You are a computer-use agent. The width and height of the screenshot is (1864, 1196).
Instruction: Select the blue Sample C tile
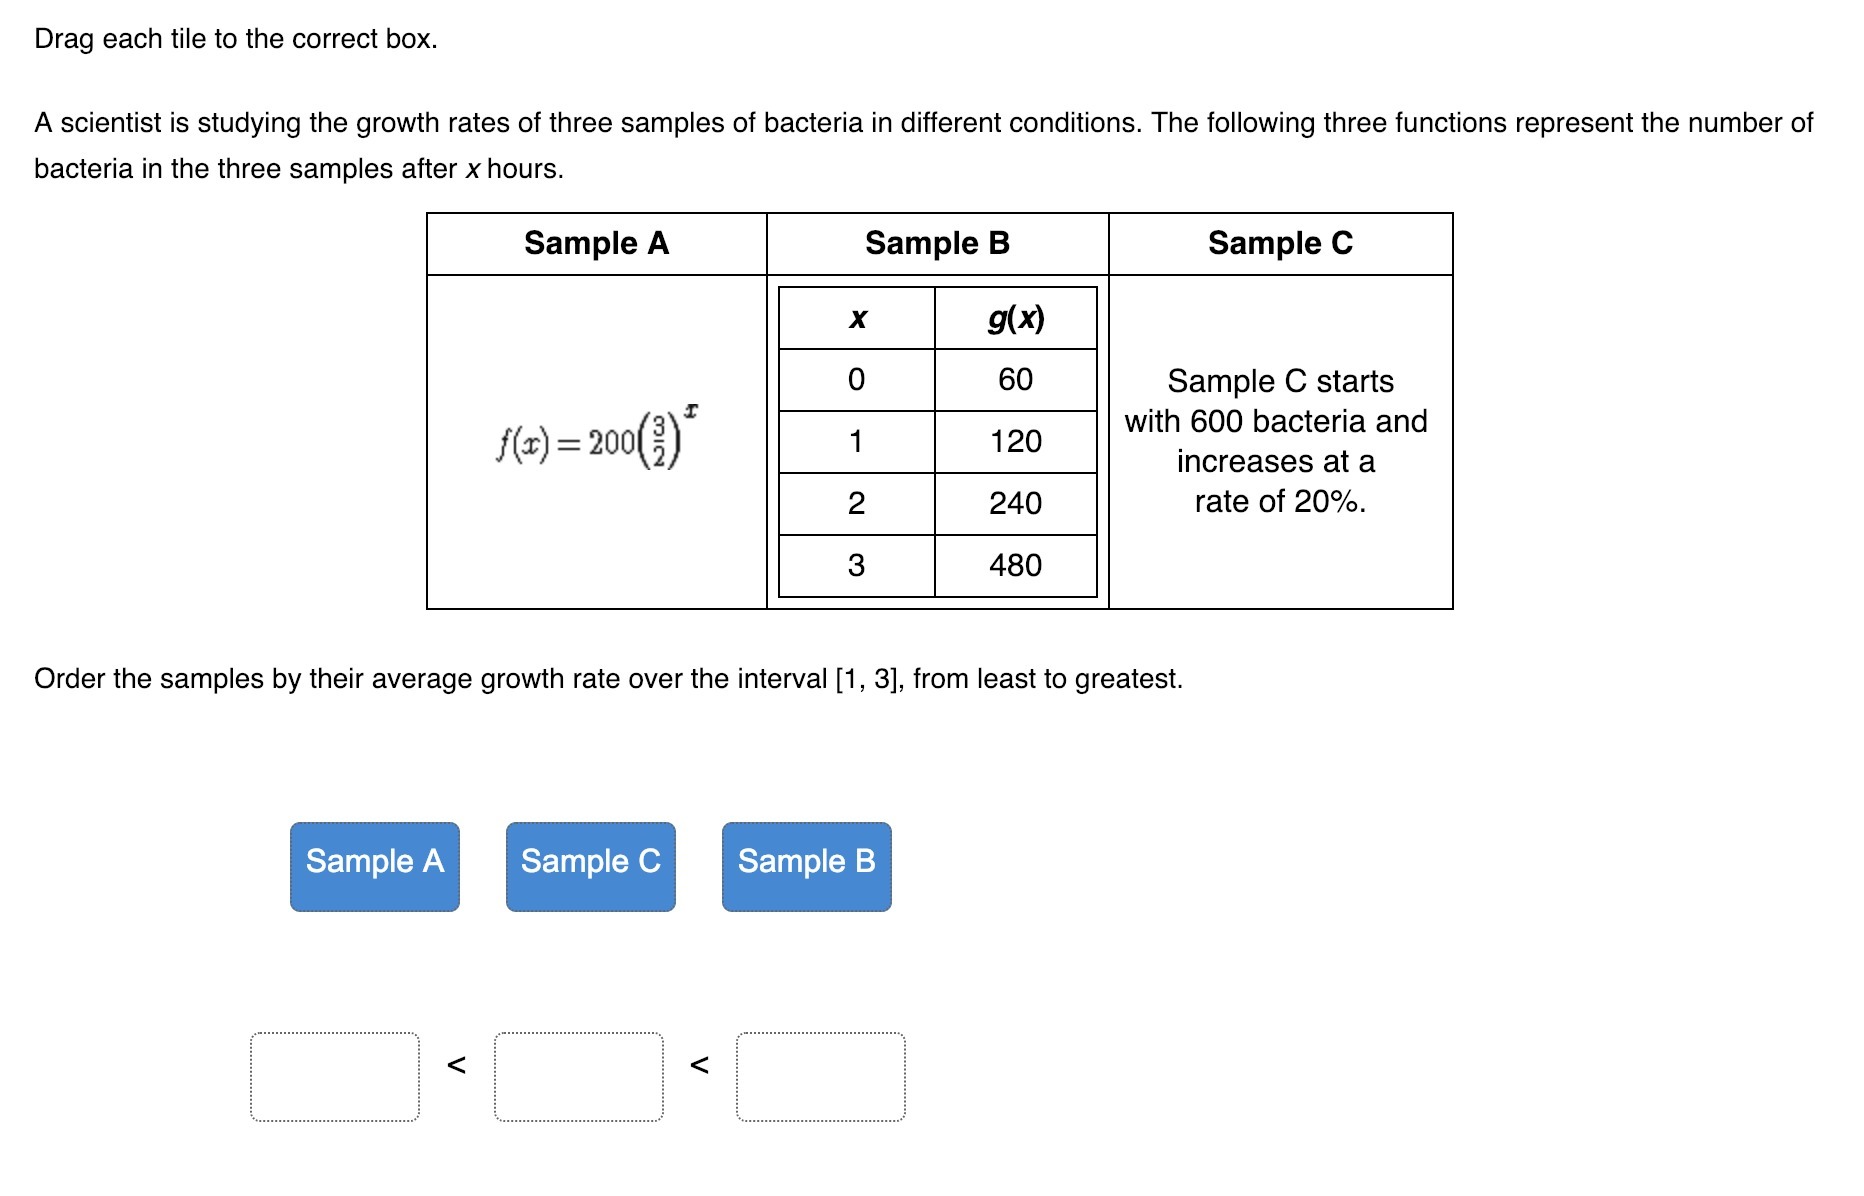pos(591,866)
